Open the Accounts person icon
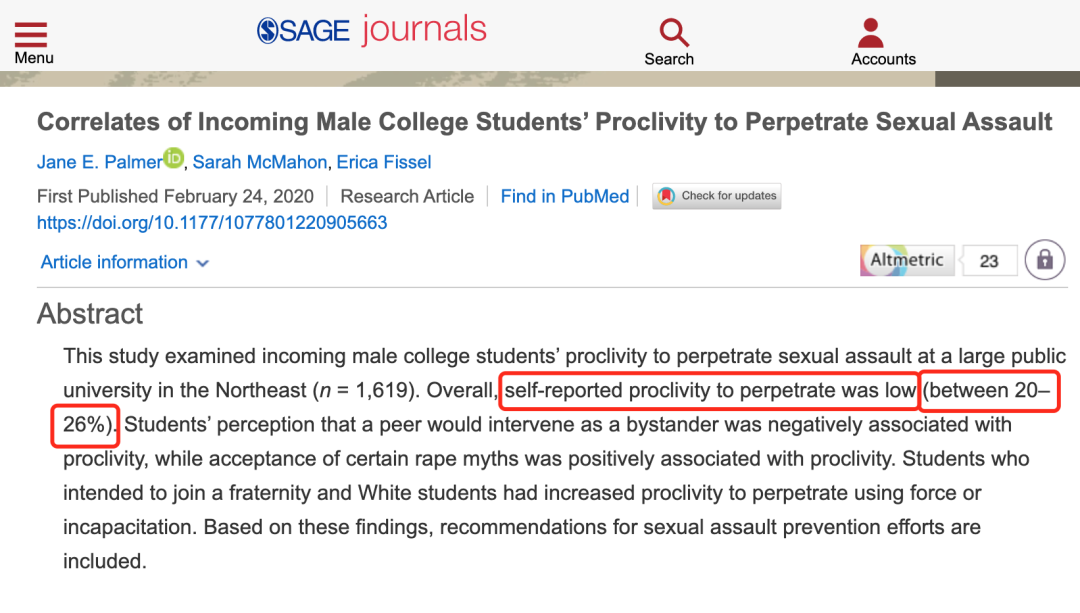 871,32
